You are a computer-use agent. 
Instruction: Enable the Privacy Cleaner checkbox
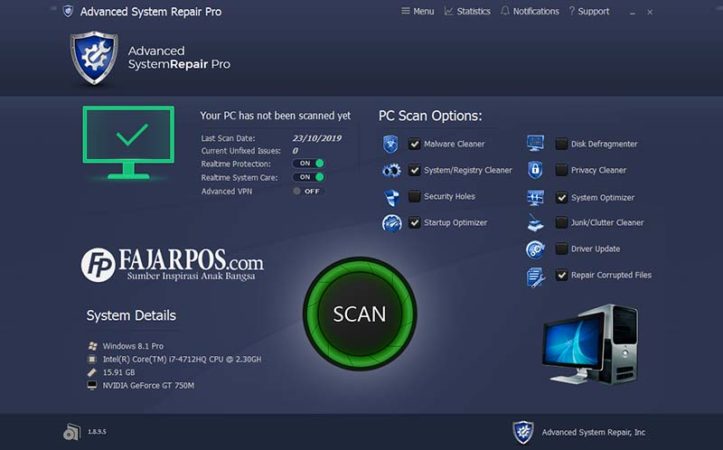pyautogui.click(x=561, y=170)
